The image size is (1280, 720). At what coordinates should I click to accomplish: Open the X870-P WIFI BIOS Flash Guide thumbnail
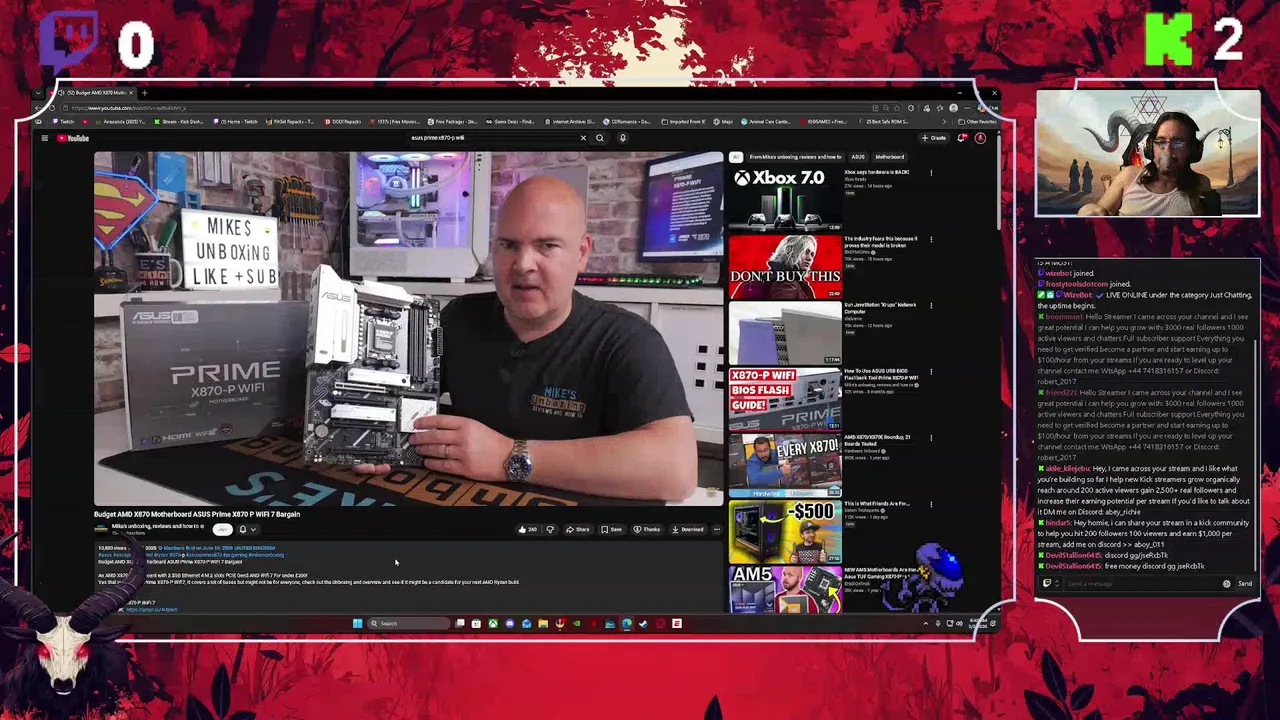[785, 398]
